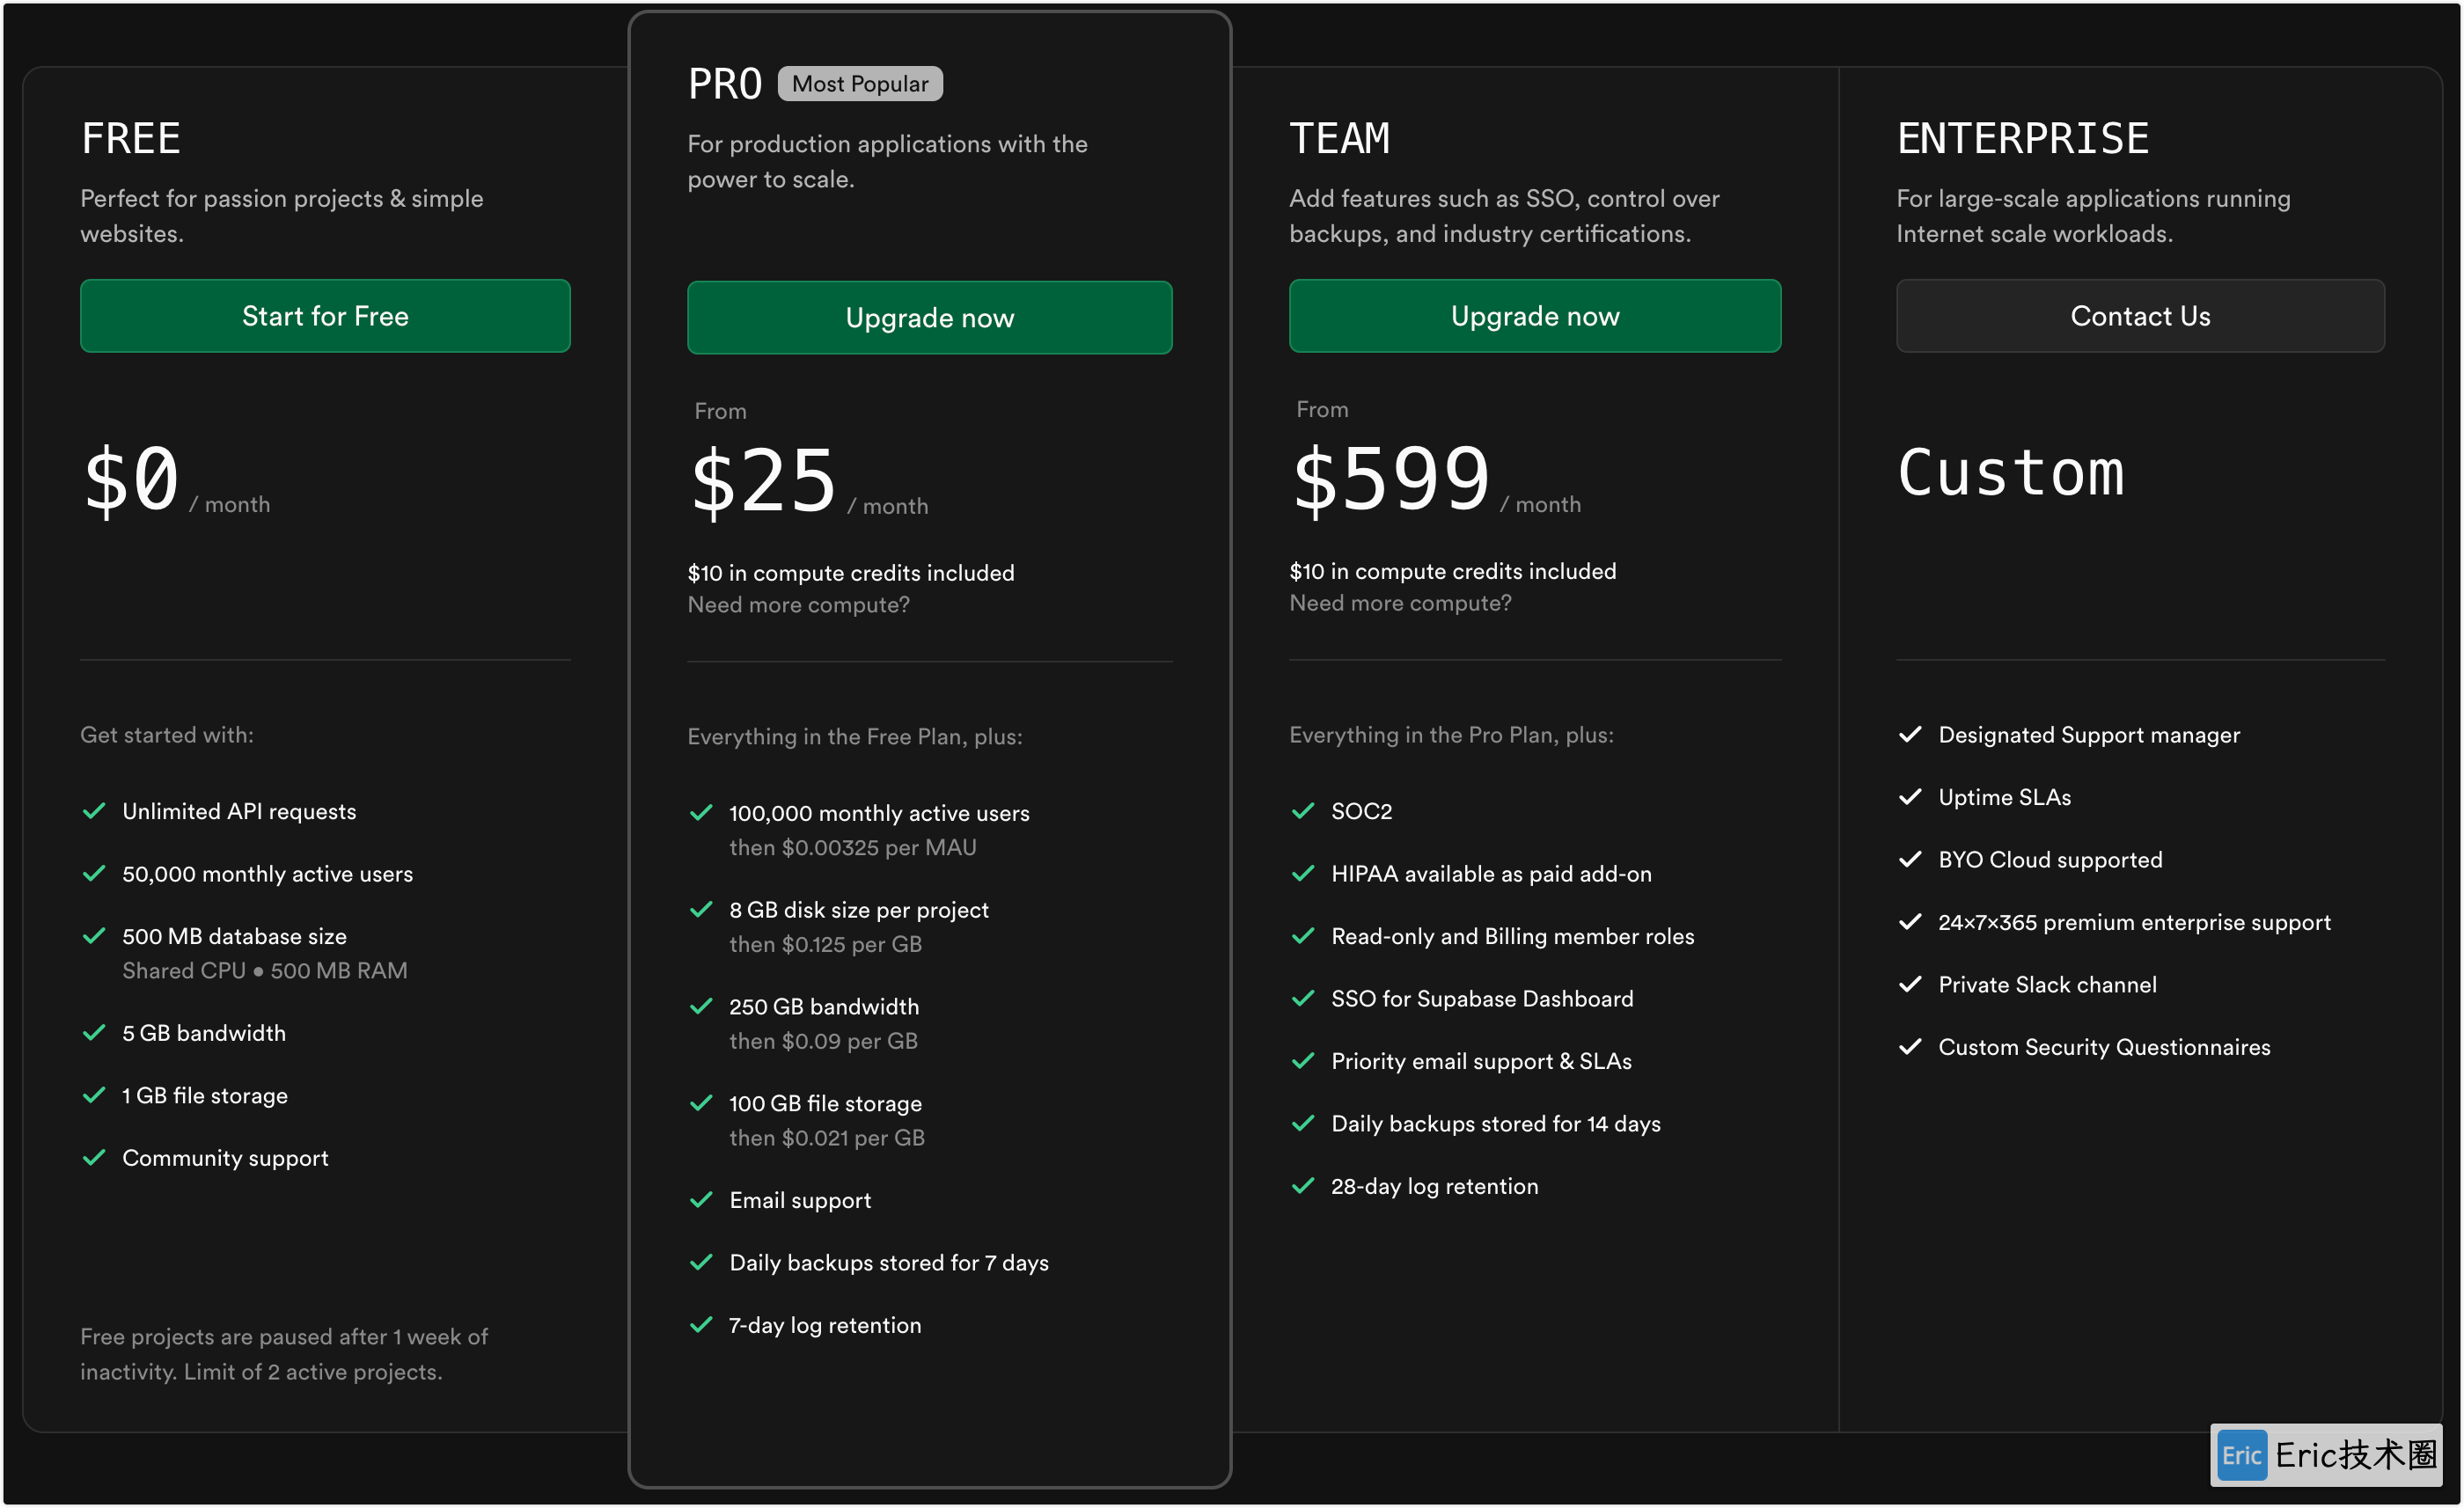Click checkmark icon next to Community support
Viewport: 2464px width, 1508px height.
(94, 1158)
